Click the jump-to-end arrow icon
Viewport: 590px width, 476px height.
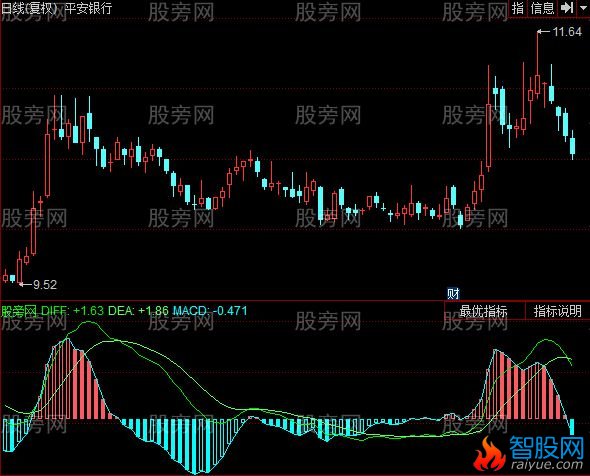(x=567, y=8)
